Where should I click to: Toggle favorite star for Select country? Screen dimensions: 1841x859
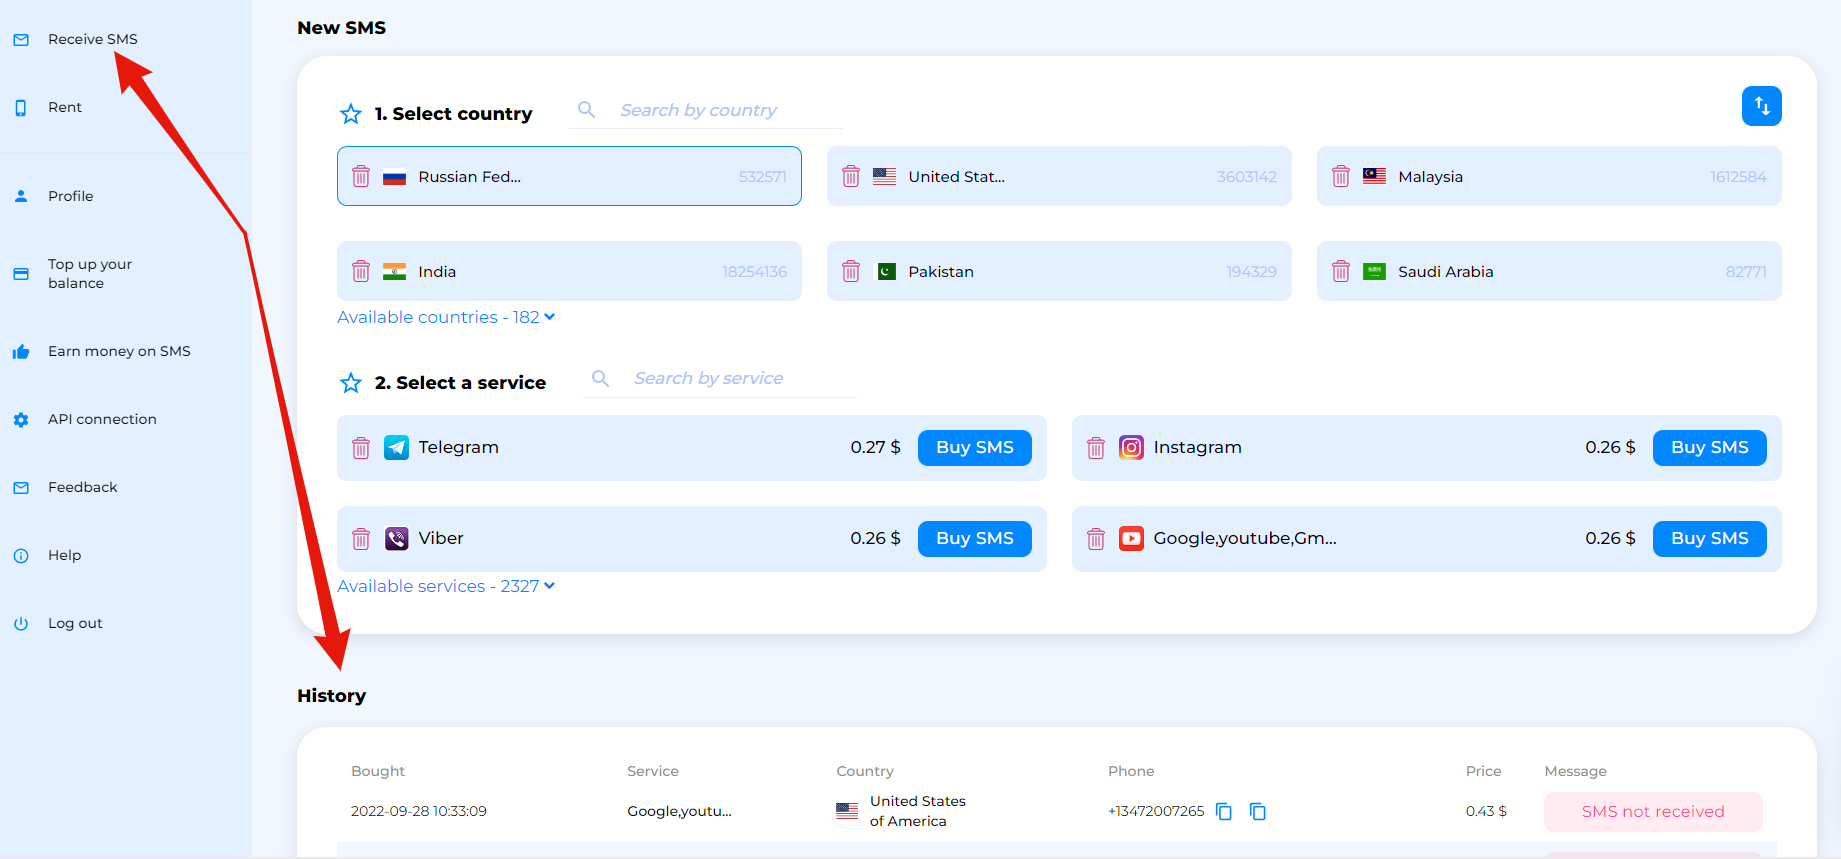coord(351,114)
